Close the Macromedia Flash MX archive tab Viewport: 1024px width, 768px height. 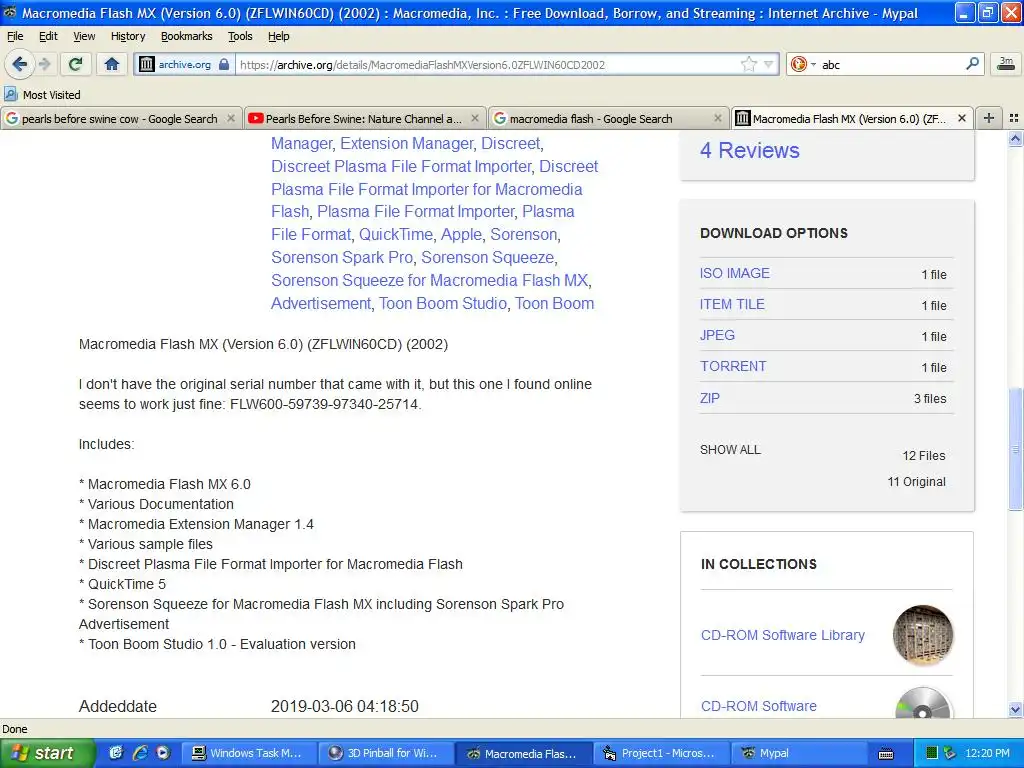[962, 118]
